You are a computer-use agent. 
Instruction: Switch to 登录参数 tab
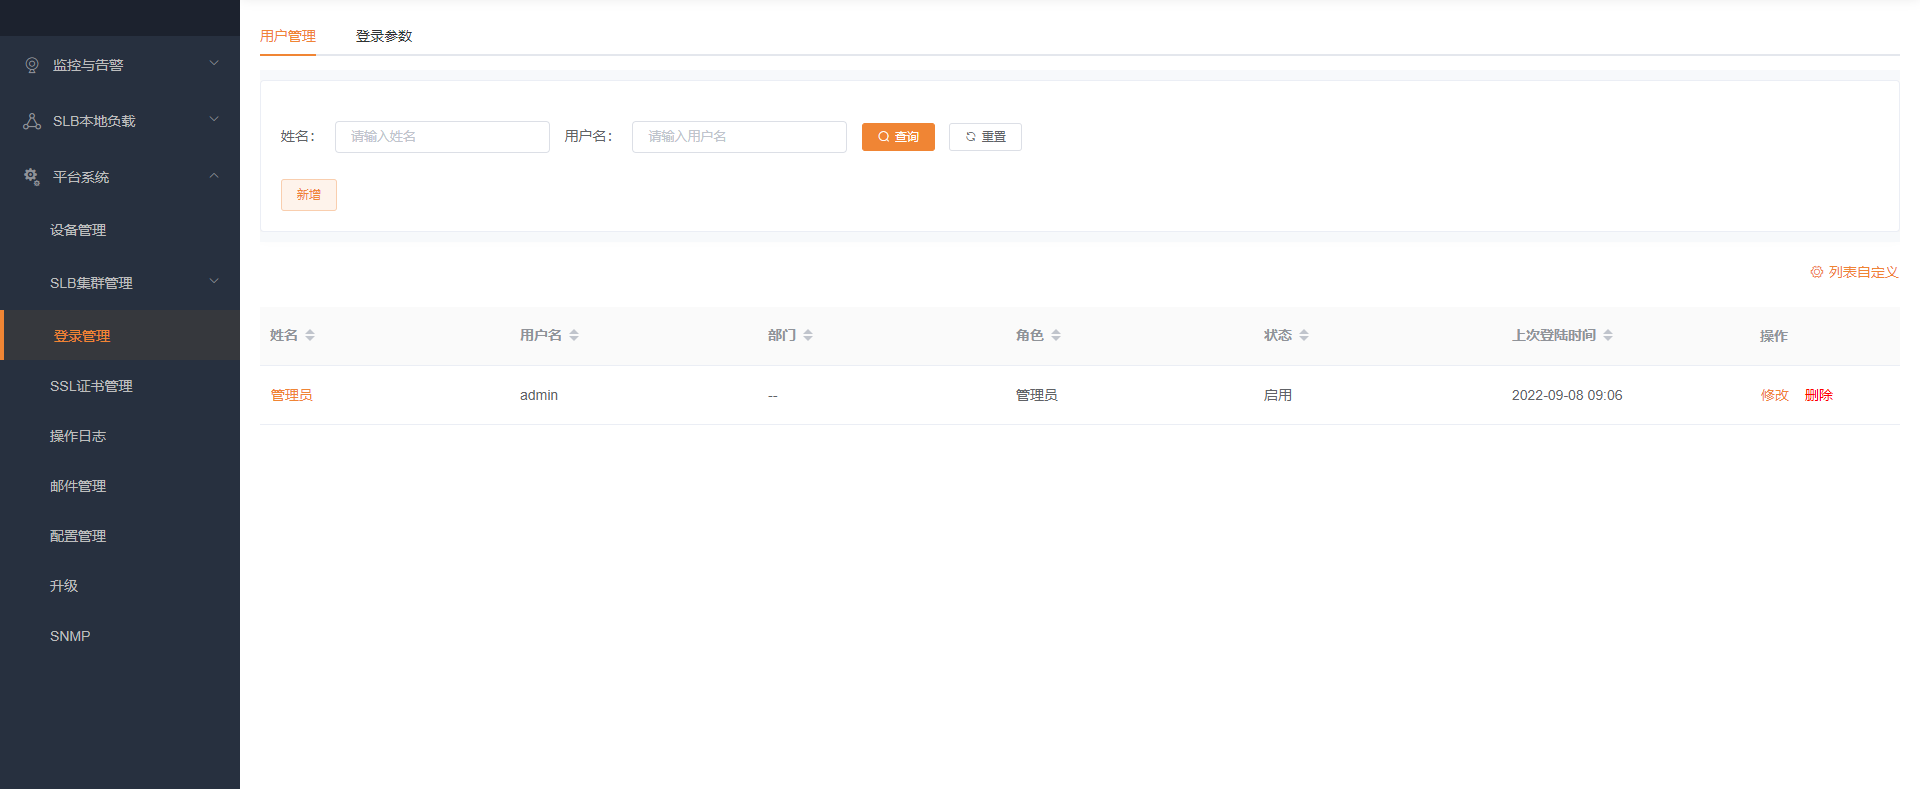384,36
